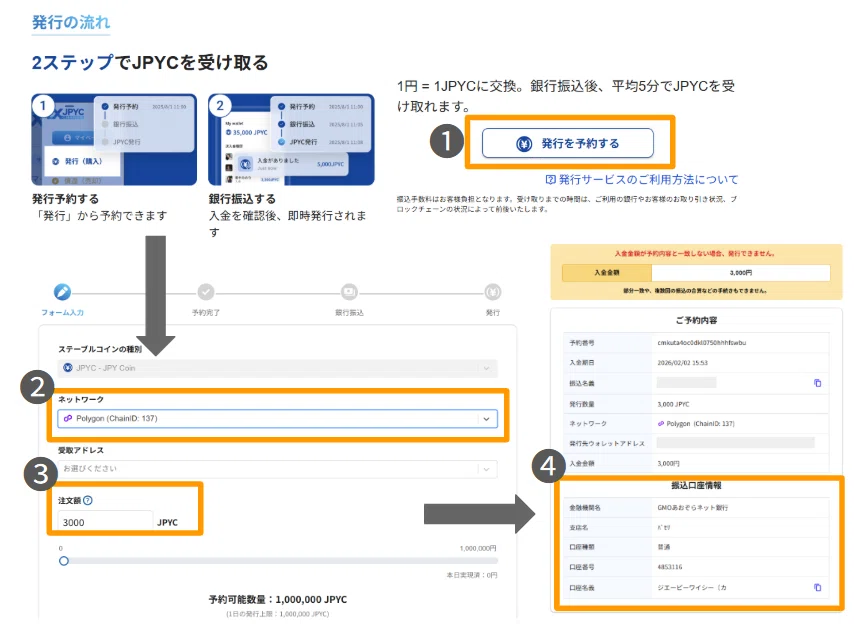Click the checkmark 予約完了 step icon
The height and width of the screenshot is (624, 857).
click(x=206, y=292)
